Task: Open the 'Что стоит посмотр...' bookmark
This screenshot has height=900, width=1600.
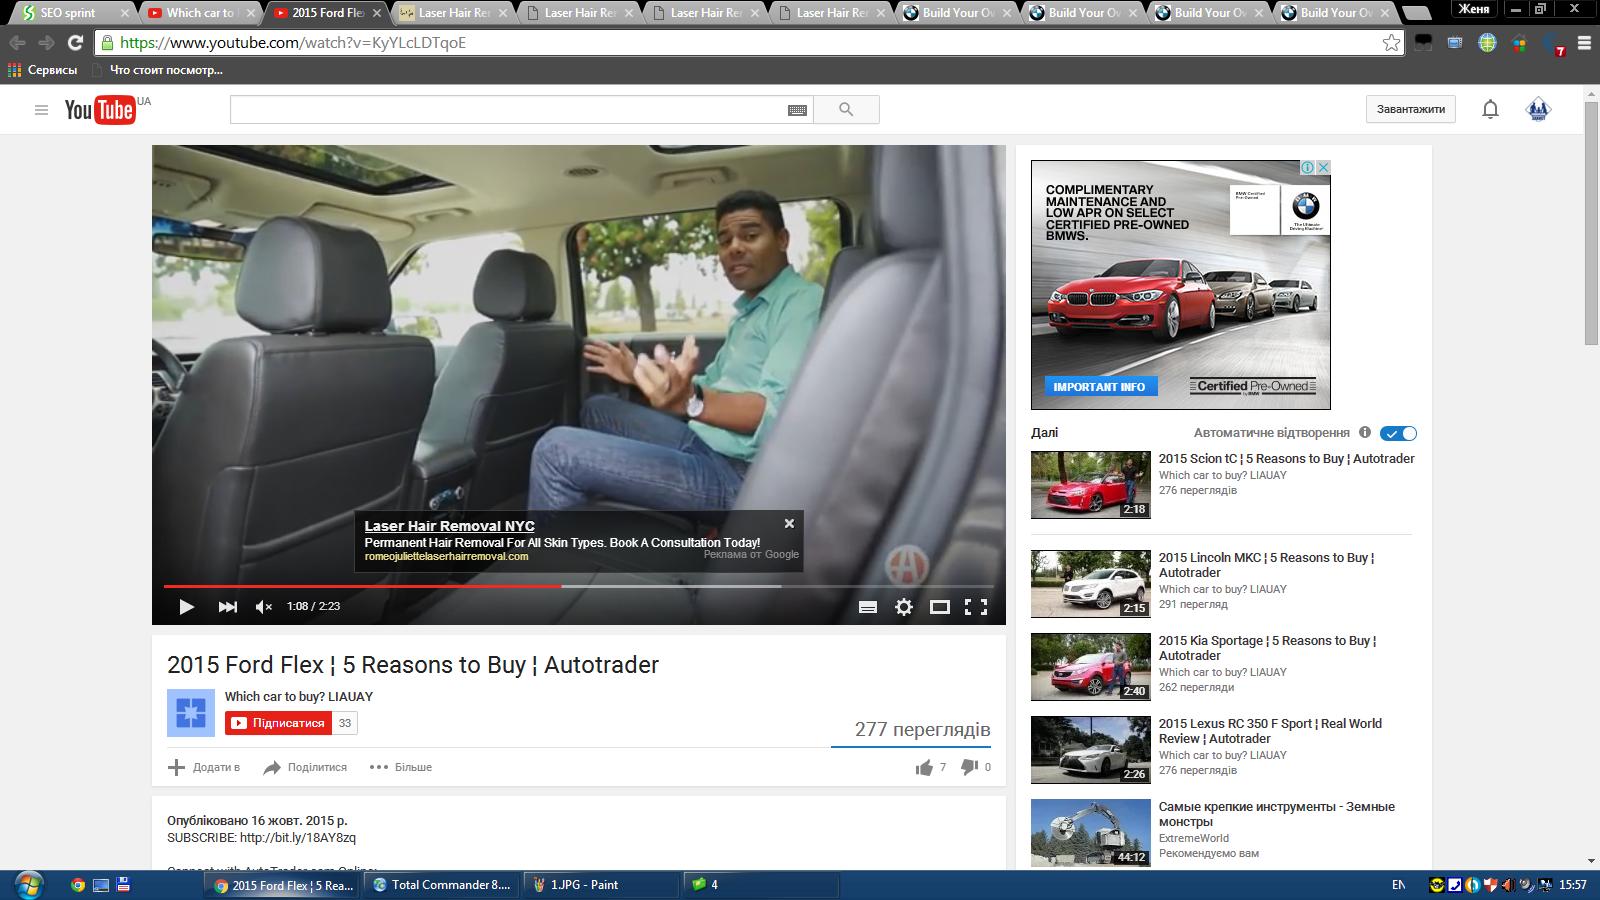Action: pyautogui.click(x=157, y=70)
